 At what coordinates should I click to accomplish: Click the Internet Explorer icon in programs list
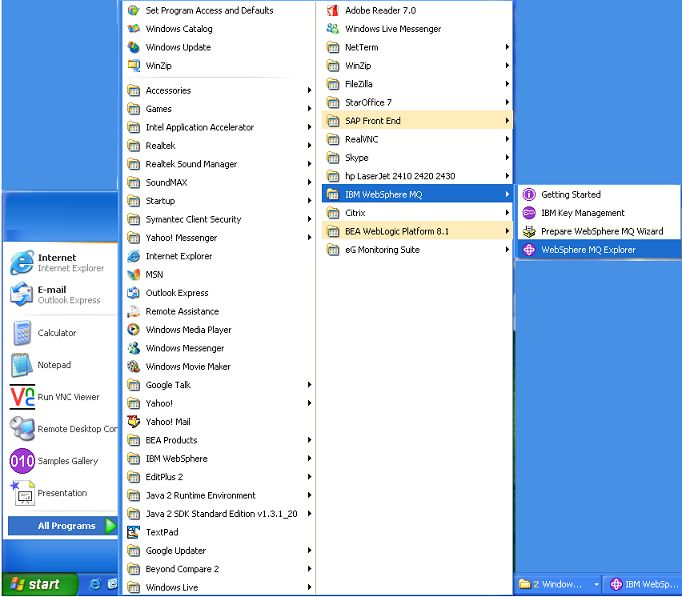click(134, 257)
